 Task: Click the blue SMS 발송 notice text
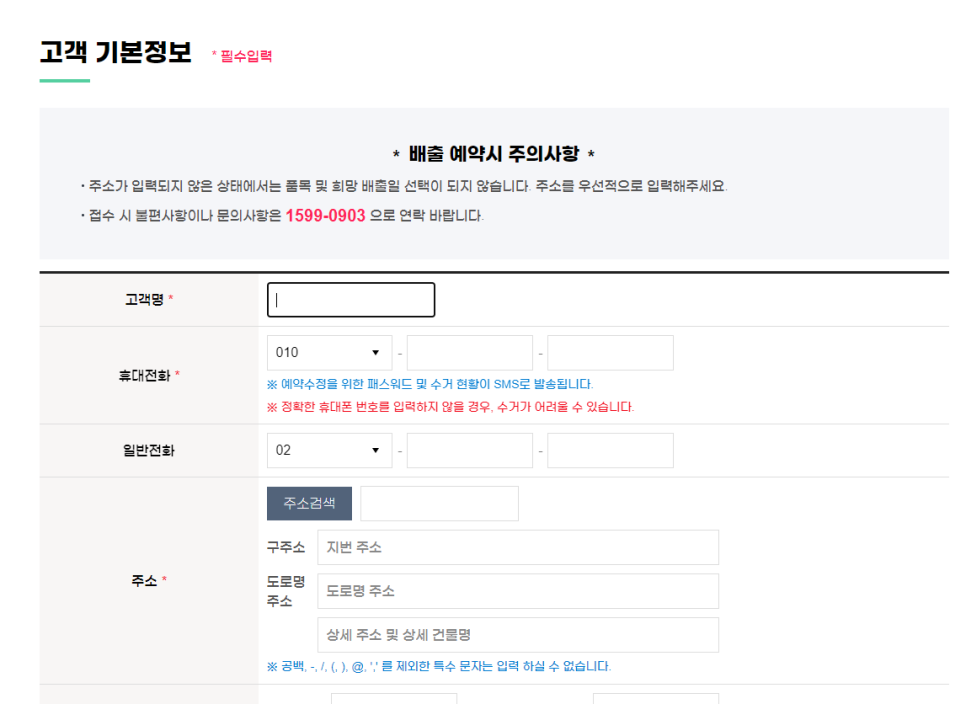tap(430, 384)
